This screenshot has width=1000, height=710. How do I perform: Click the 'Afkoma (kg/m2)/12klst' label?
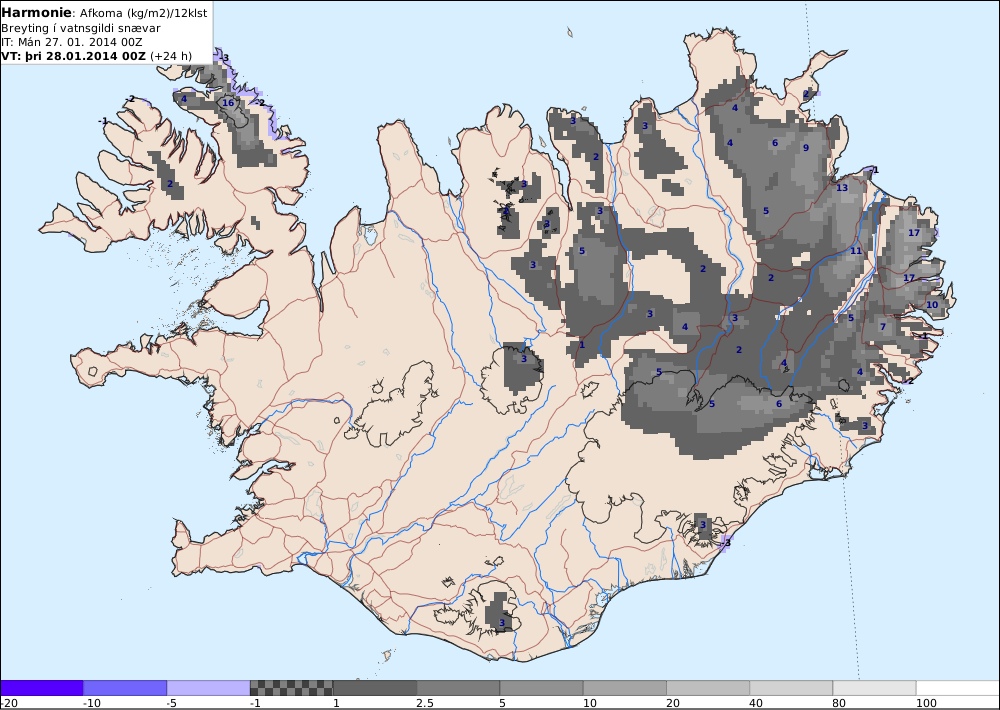click(x=143, y=13)
